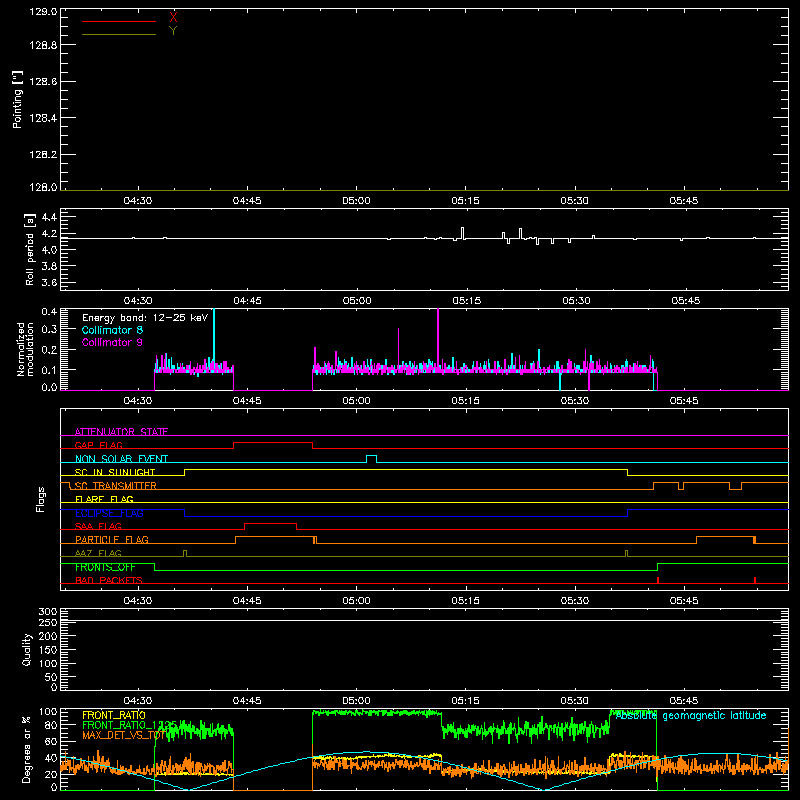Click the 129.0 tick value on Pointing axis

[x=43, y=12]
